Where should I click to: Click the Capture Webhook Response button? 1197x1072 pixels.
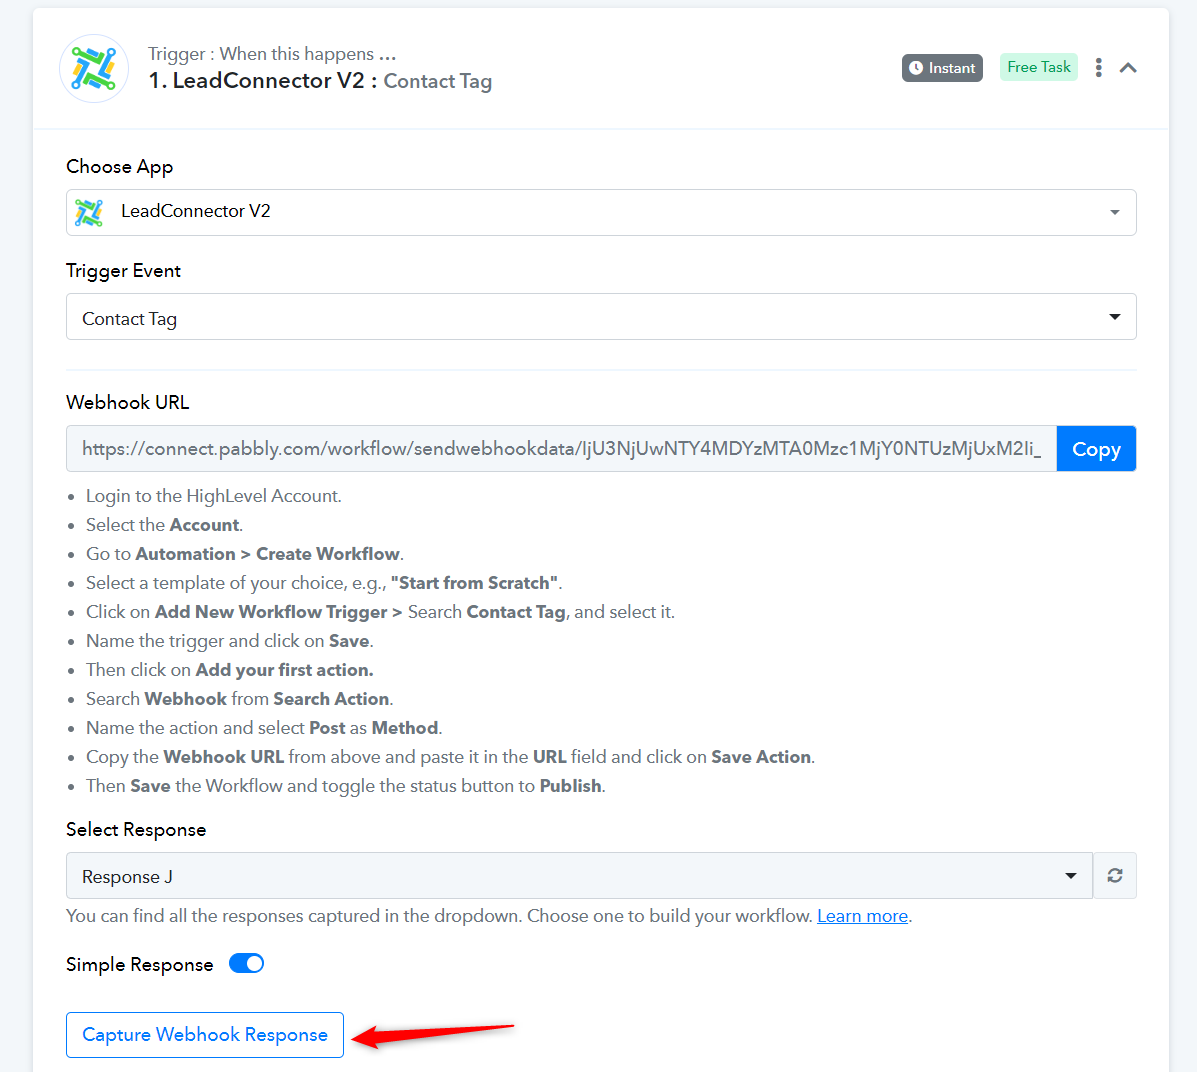(205, 1035)
